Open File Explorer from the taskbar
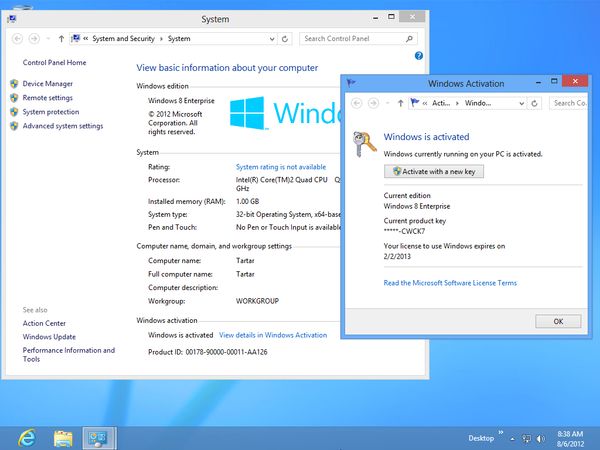 [63, 437]
